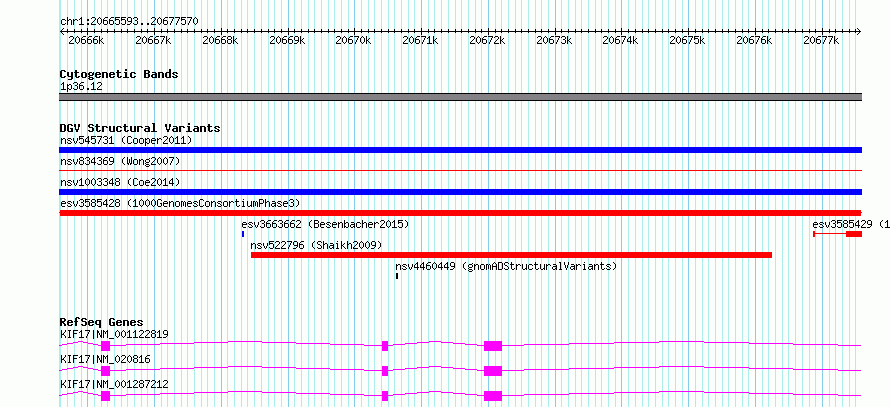This screenshot has height=407, width=890.
Task: Open nsv4460449 (gnomADStructuralVariants) label
Action: tap(506, 266)
